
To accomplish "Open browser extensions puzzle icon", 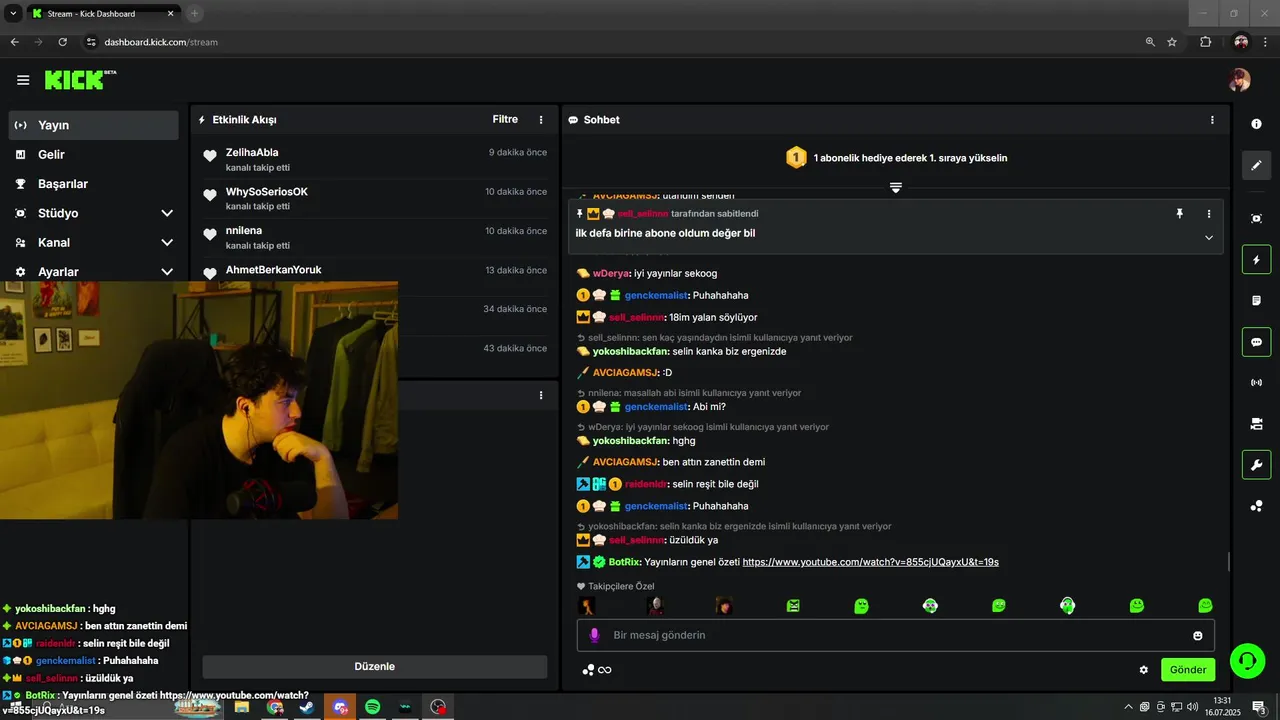I will [1205, 42].
